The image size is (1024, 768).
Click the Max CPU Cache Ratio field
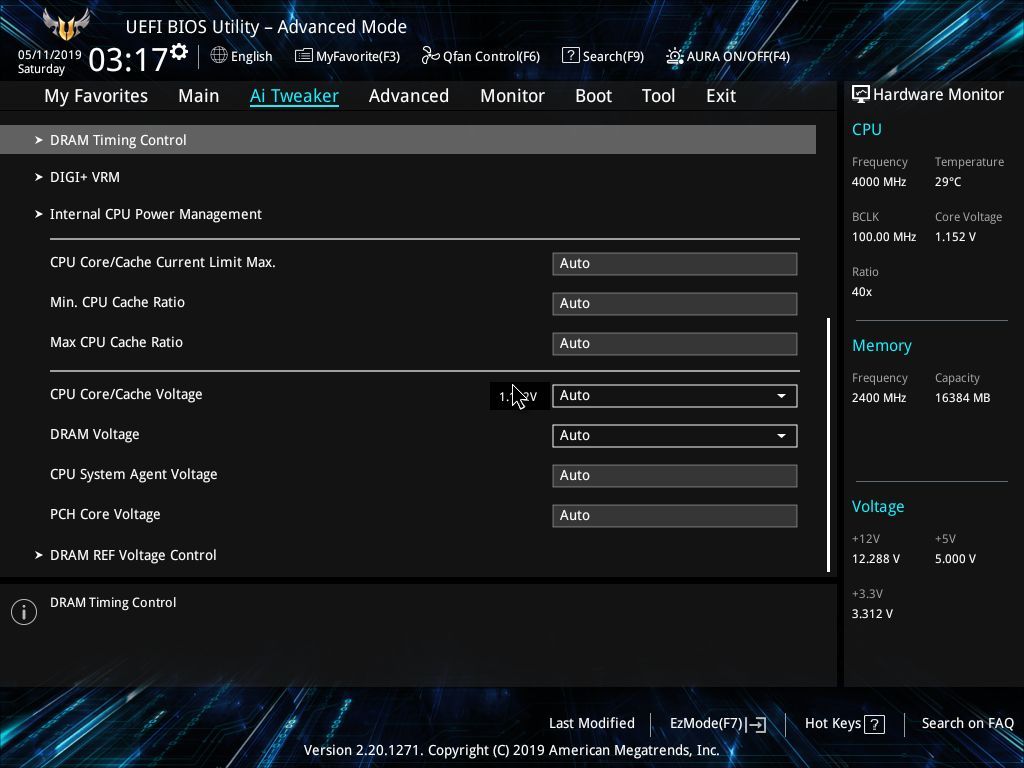click(x=675, y=344)
